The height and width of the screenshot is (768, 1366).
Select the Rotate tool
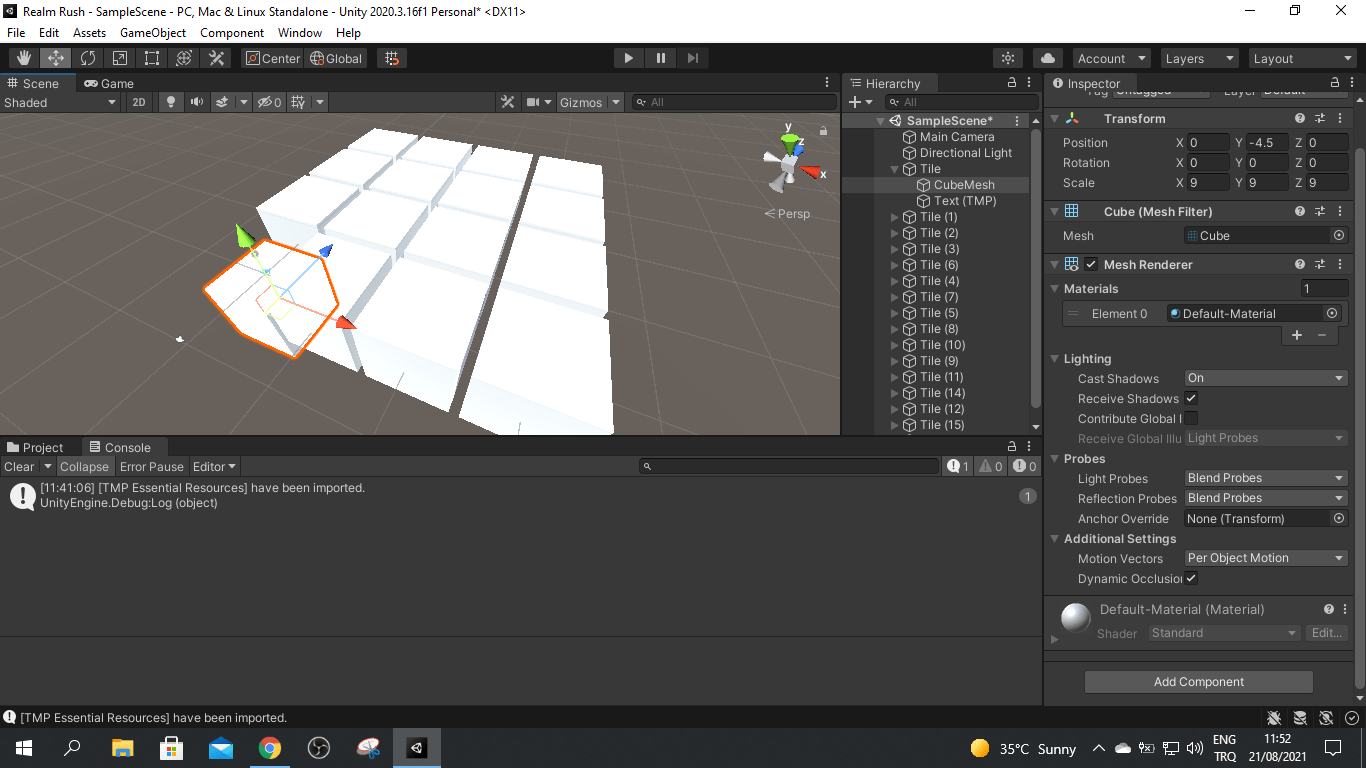pos(88,57)
